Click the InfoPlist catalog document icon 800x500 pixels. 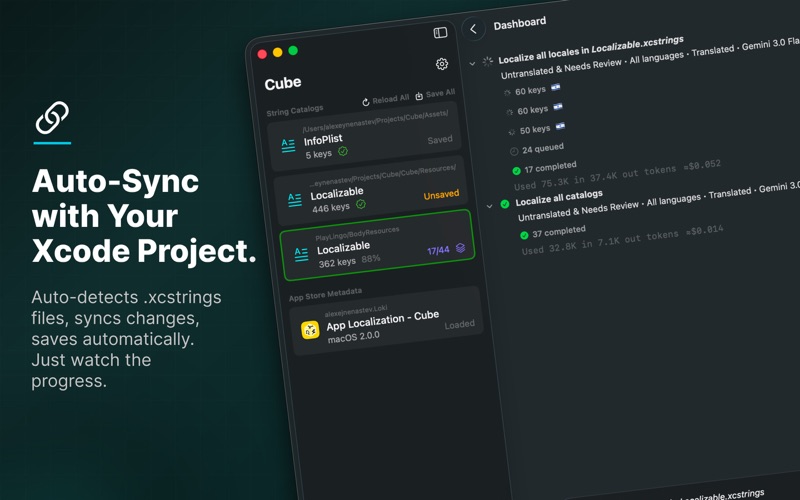pos(288,146)
